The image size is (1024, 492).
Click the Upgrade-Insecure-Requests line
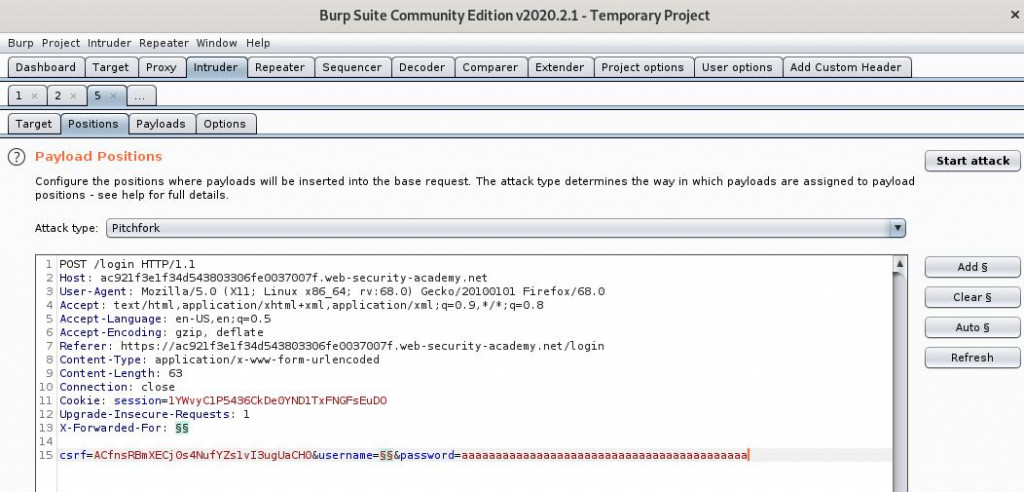tap(155, 414)
